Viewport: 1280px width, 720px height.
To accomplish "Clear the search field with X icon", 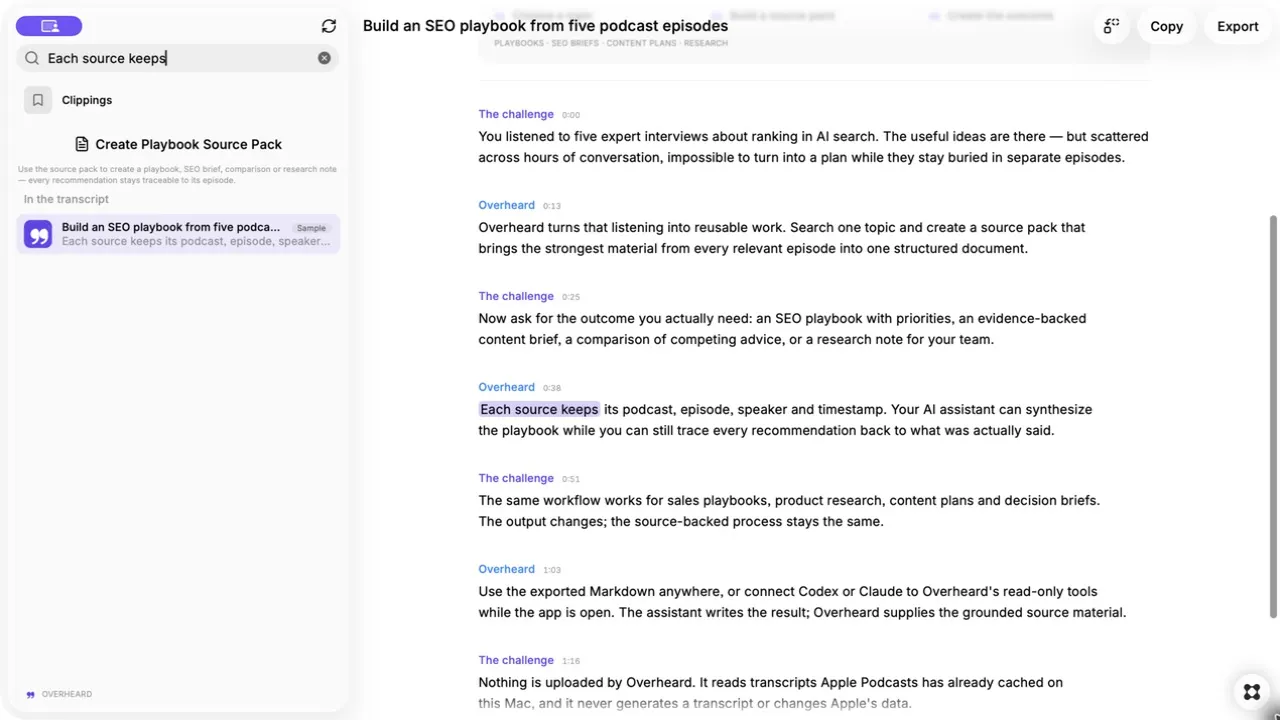I will coord(324,58).
